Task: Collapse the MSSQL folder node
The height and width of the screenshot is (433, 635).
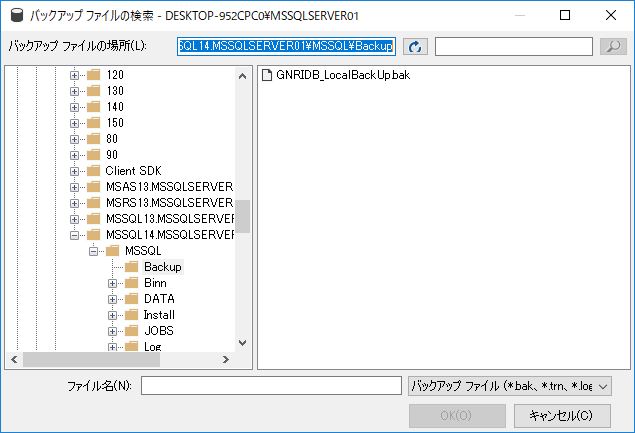Action: tap(94, 251)
